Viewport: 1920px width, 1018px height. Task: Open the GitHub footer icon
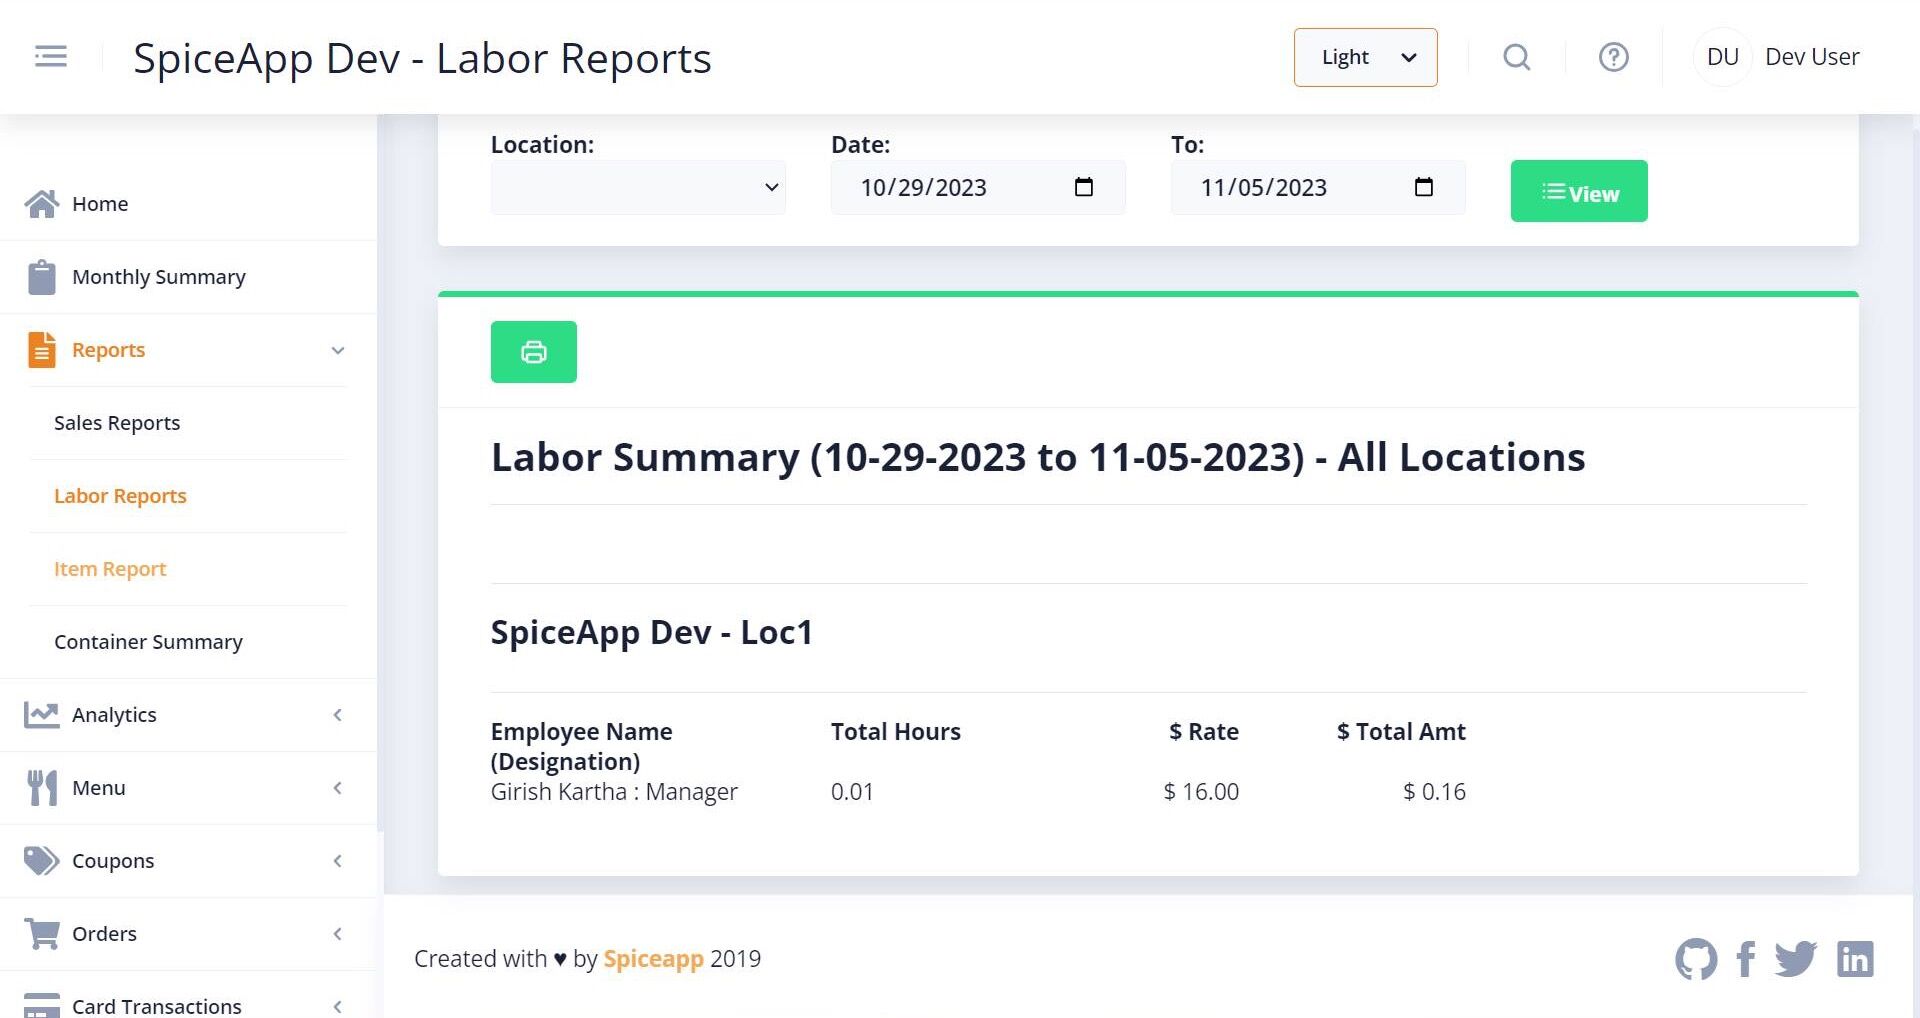(1696, 959)
